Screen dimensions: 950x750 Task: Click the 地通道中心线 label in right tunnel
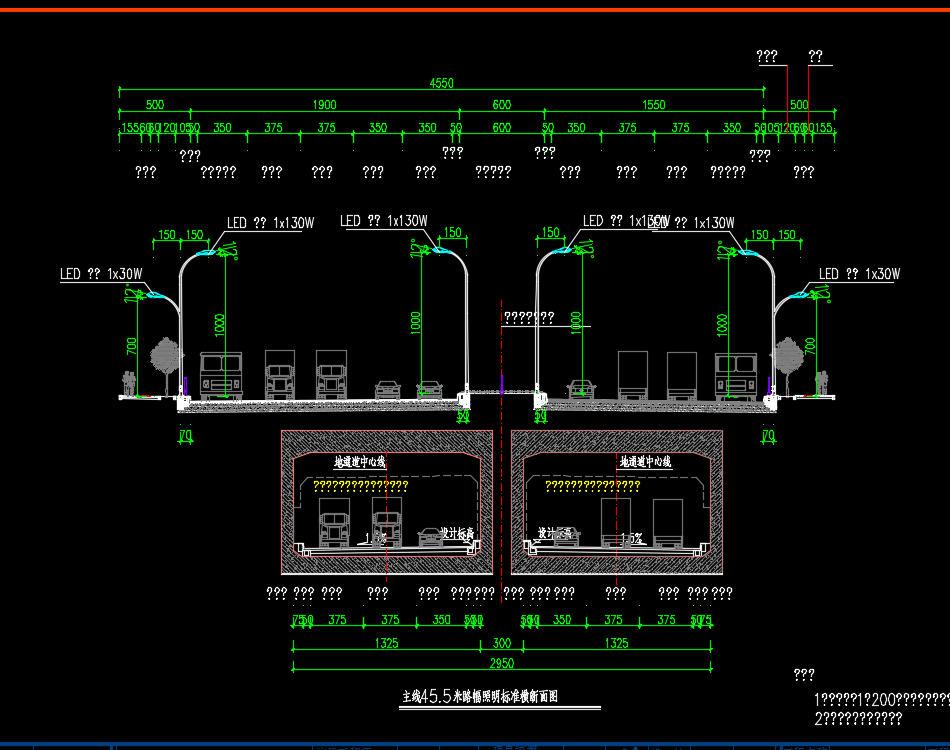pos(645,462)
